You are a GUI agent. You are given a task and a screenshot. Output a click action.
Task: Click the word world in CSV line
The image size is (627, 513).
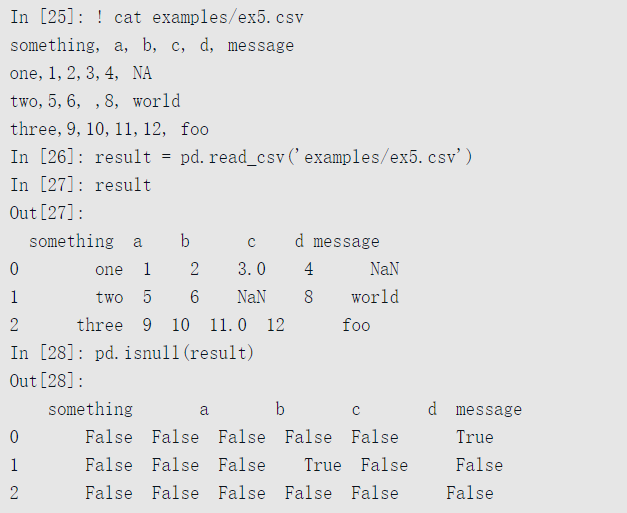tap(156, 101)
